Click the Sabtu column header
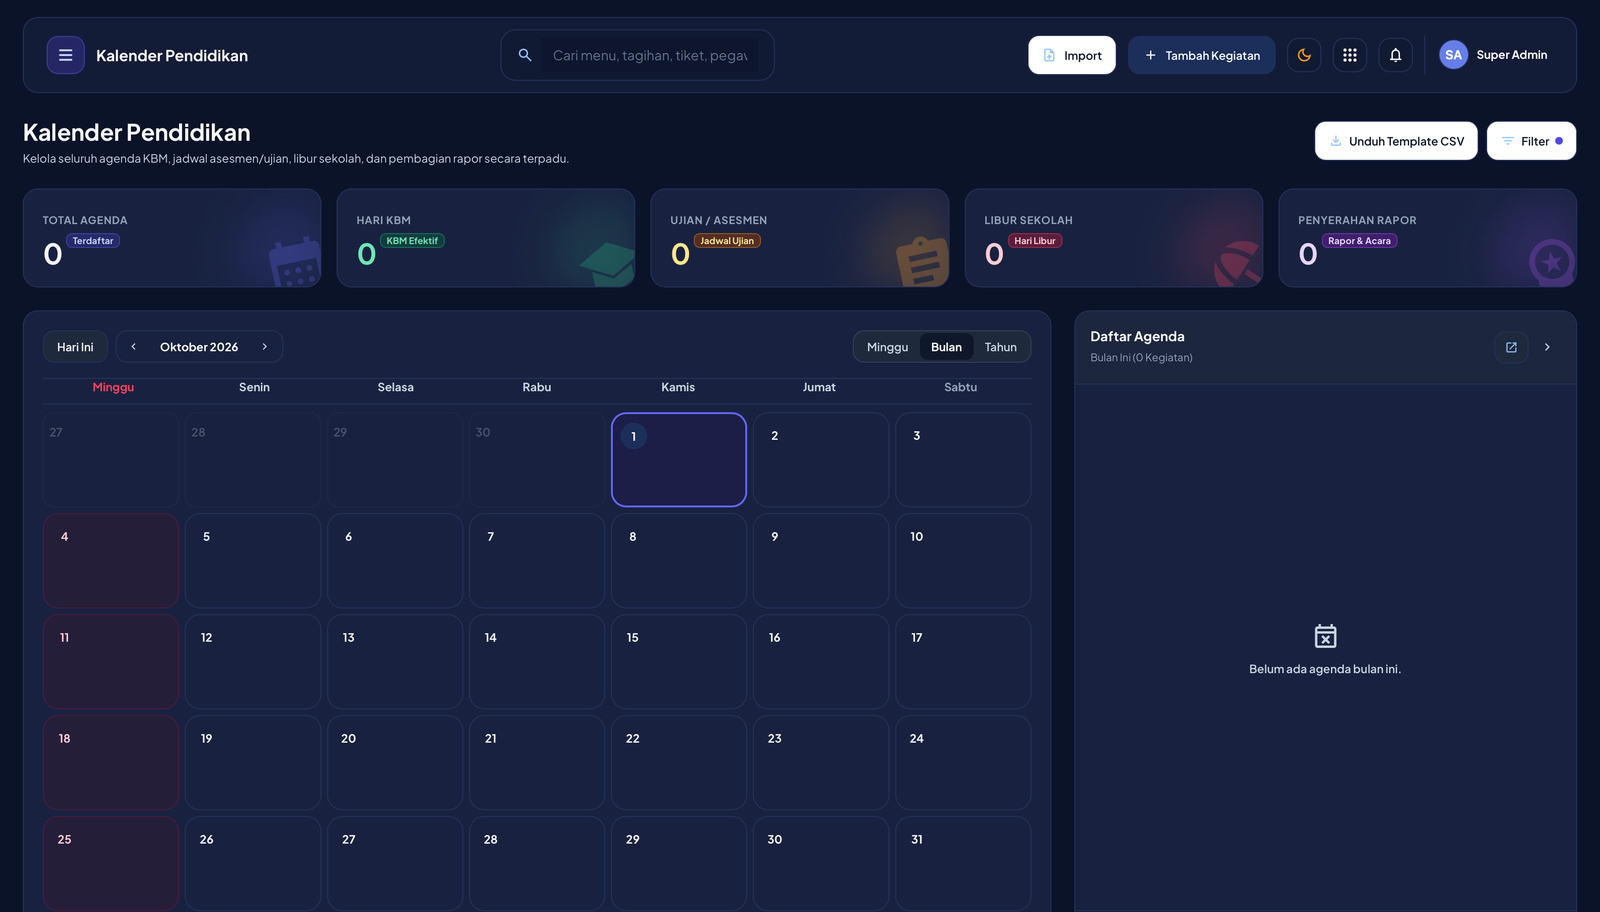This screenshot has height=912, width=1600. 961,387
